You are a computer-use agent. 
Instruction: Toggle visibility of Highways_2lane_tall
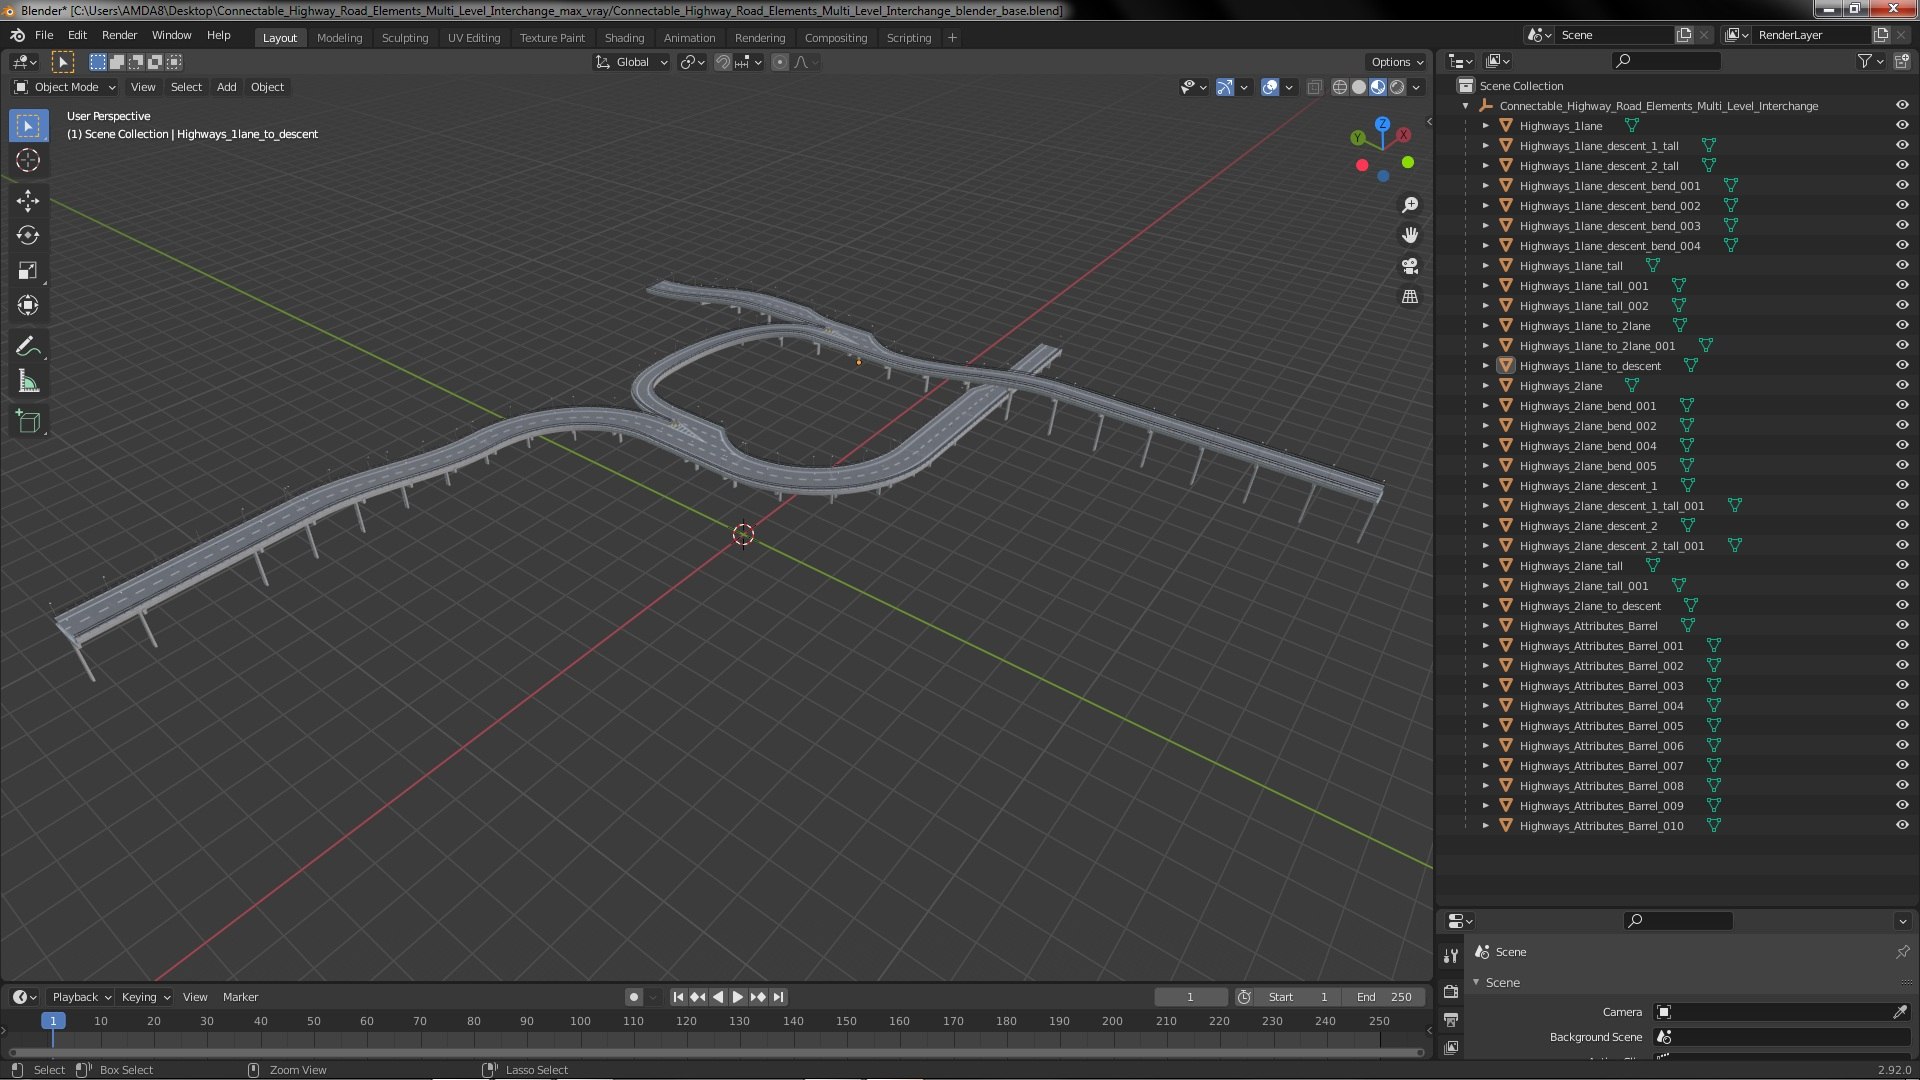click(x=1902, y=565)
